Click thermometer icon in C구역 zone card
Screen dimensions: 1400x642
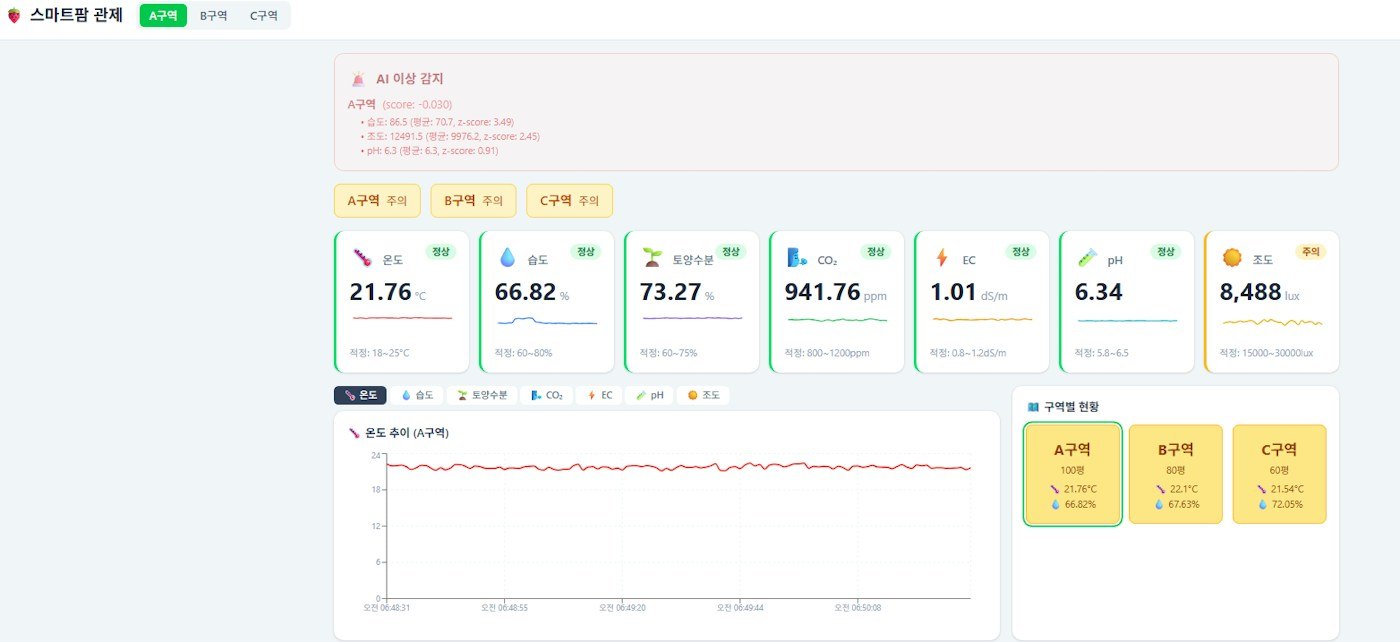click(1262, 489)
